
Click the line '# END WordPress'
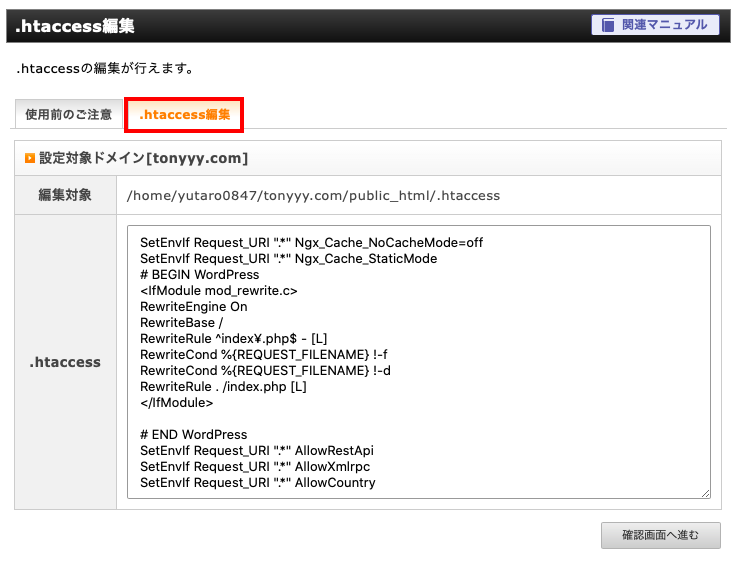click(193, 435)
